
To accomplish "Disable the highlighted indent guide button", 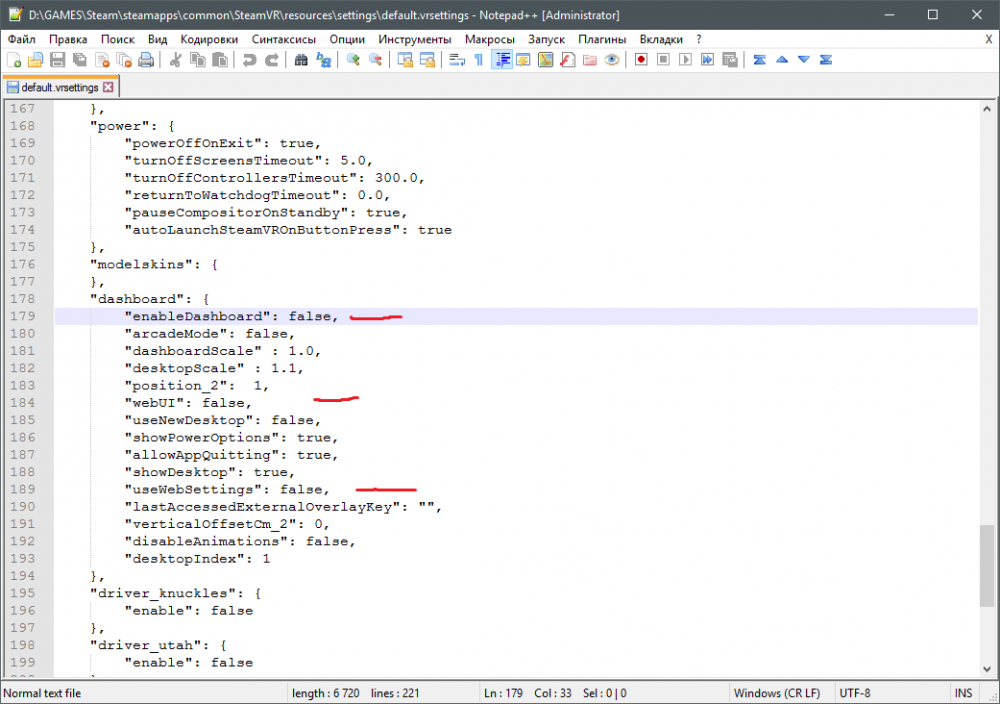I will [501, 60].
